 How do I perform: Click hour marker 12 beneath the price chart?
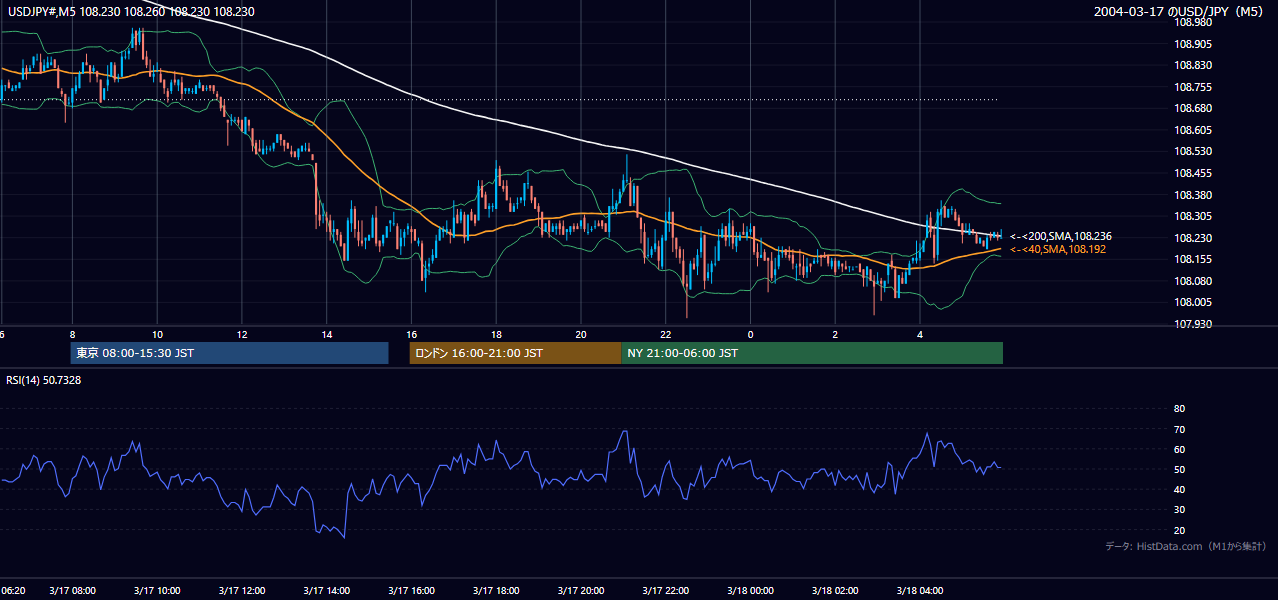tap(242, 334)
